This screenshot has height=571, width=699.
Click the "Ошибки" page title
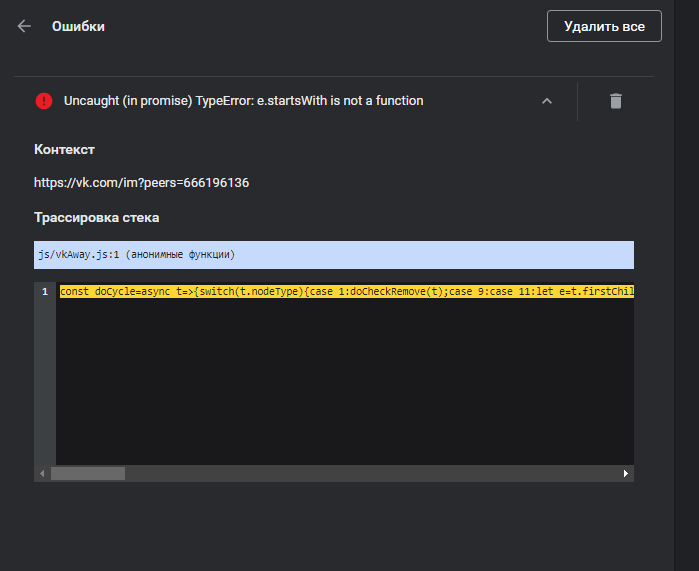coord(78,26)
